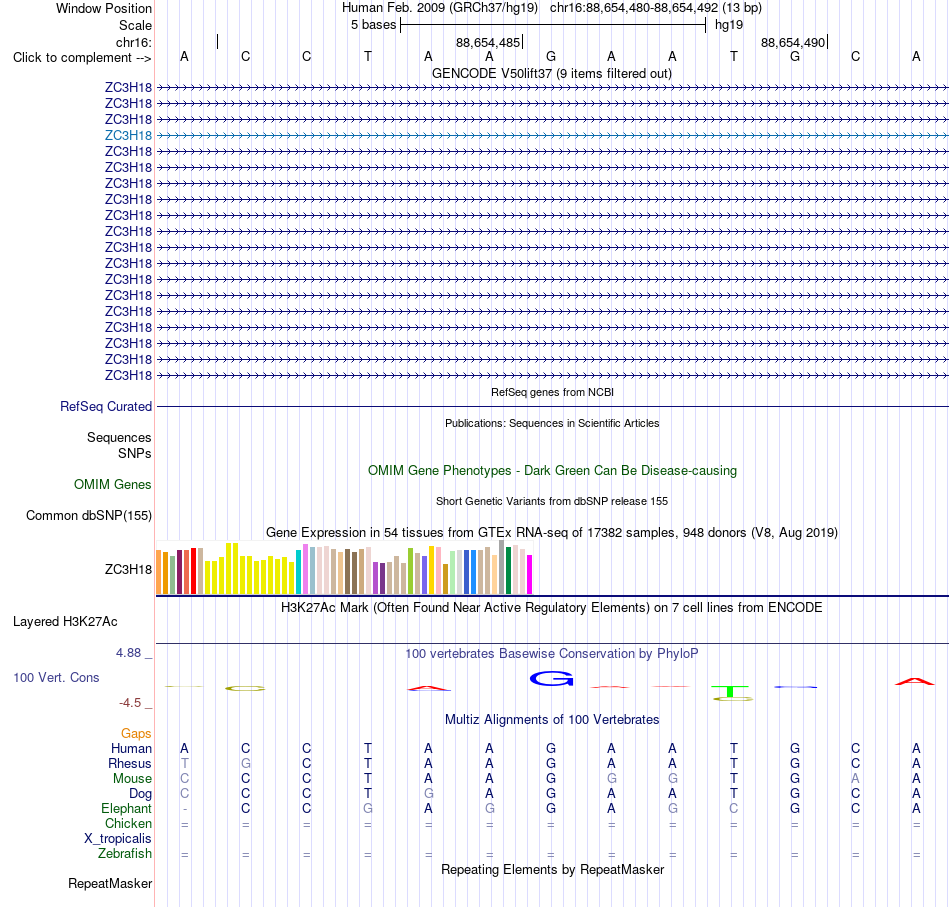Screen dimensions: 950x907
Task: Click the green T in PhyloP conservation track
Action: point(730,691)
